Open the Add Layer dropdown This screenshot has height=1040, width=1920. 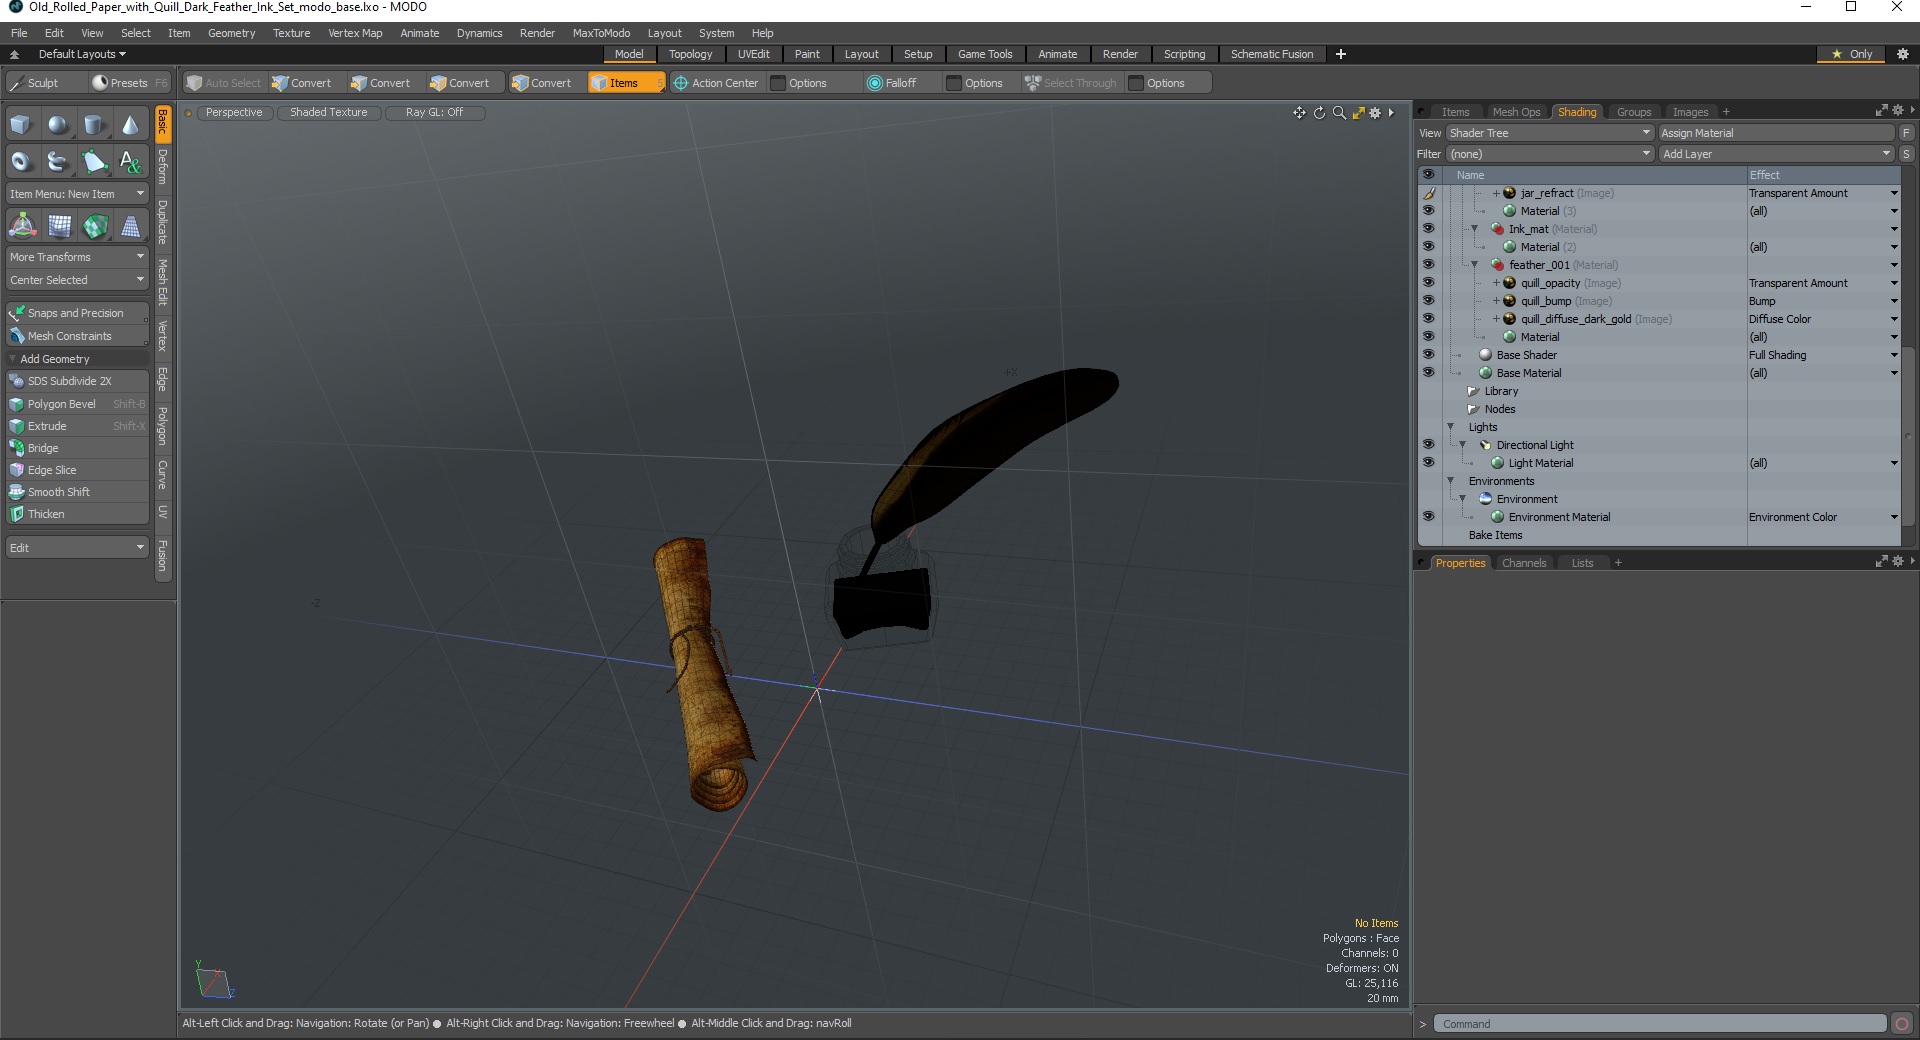click(x=1776, y=154)
